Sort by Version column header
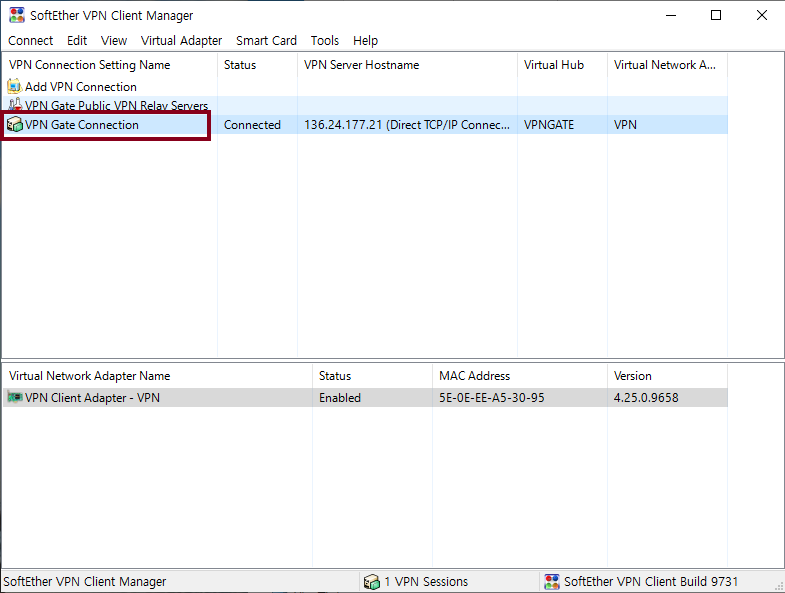 (x=667, y=376)
